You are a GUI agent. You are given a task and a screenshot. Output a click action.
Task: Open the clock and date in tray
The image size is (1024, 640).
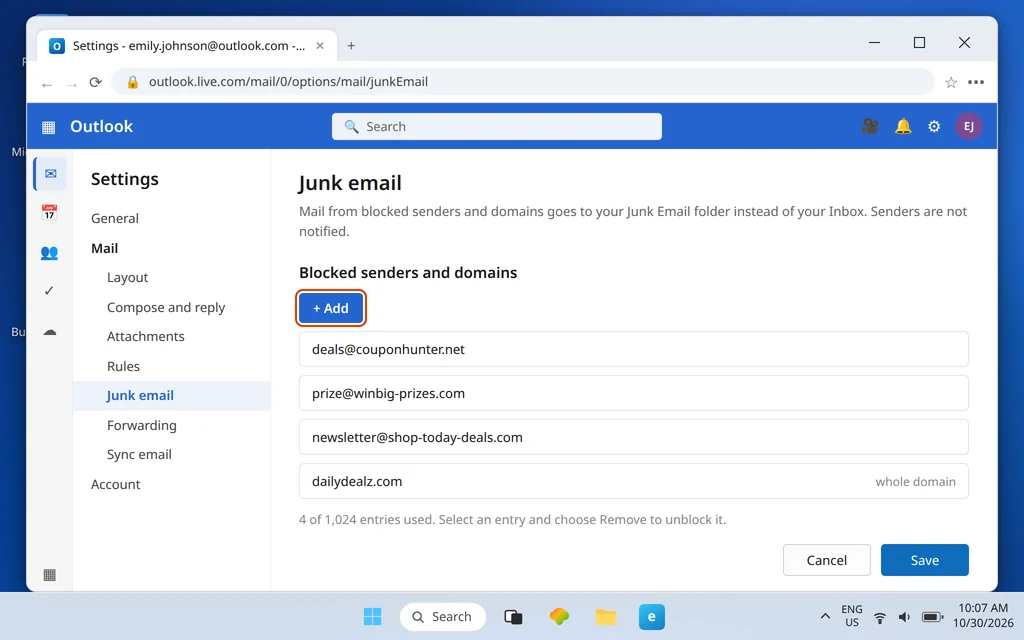[983, 616]
